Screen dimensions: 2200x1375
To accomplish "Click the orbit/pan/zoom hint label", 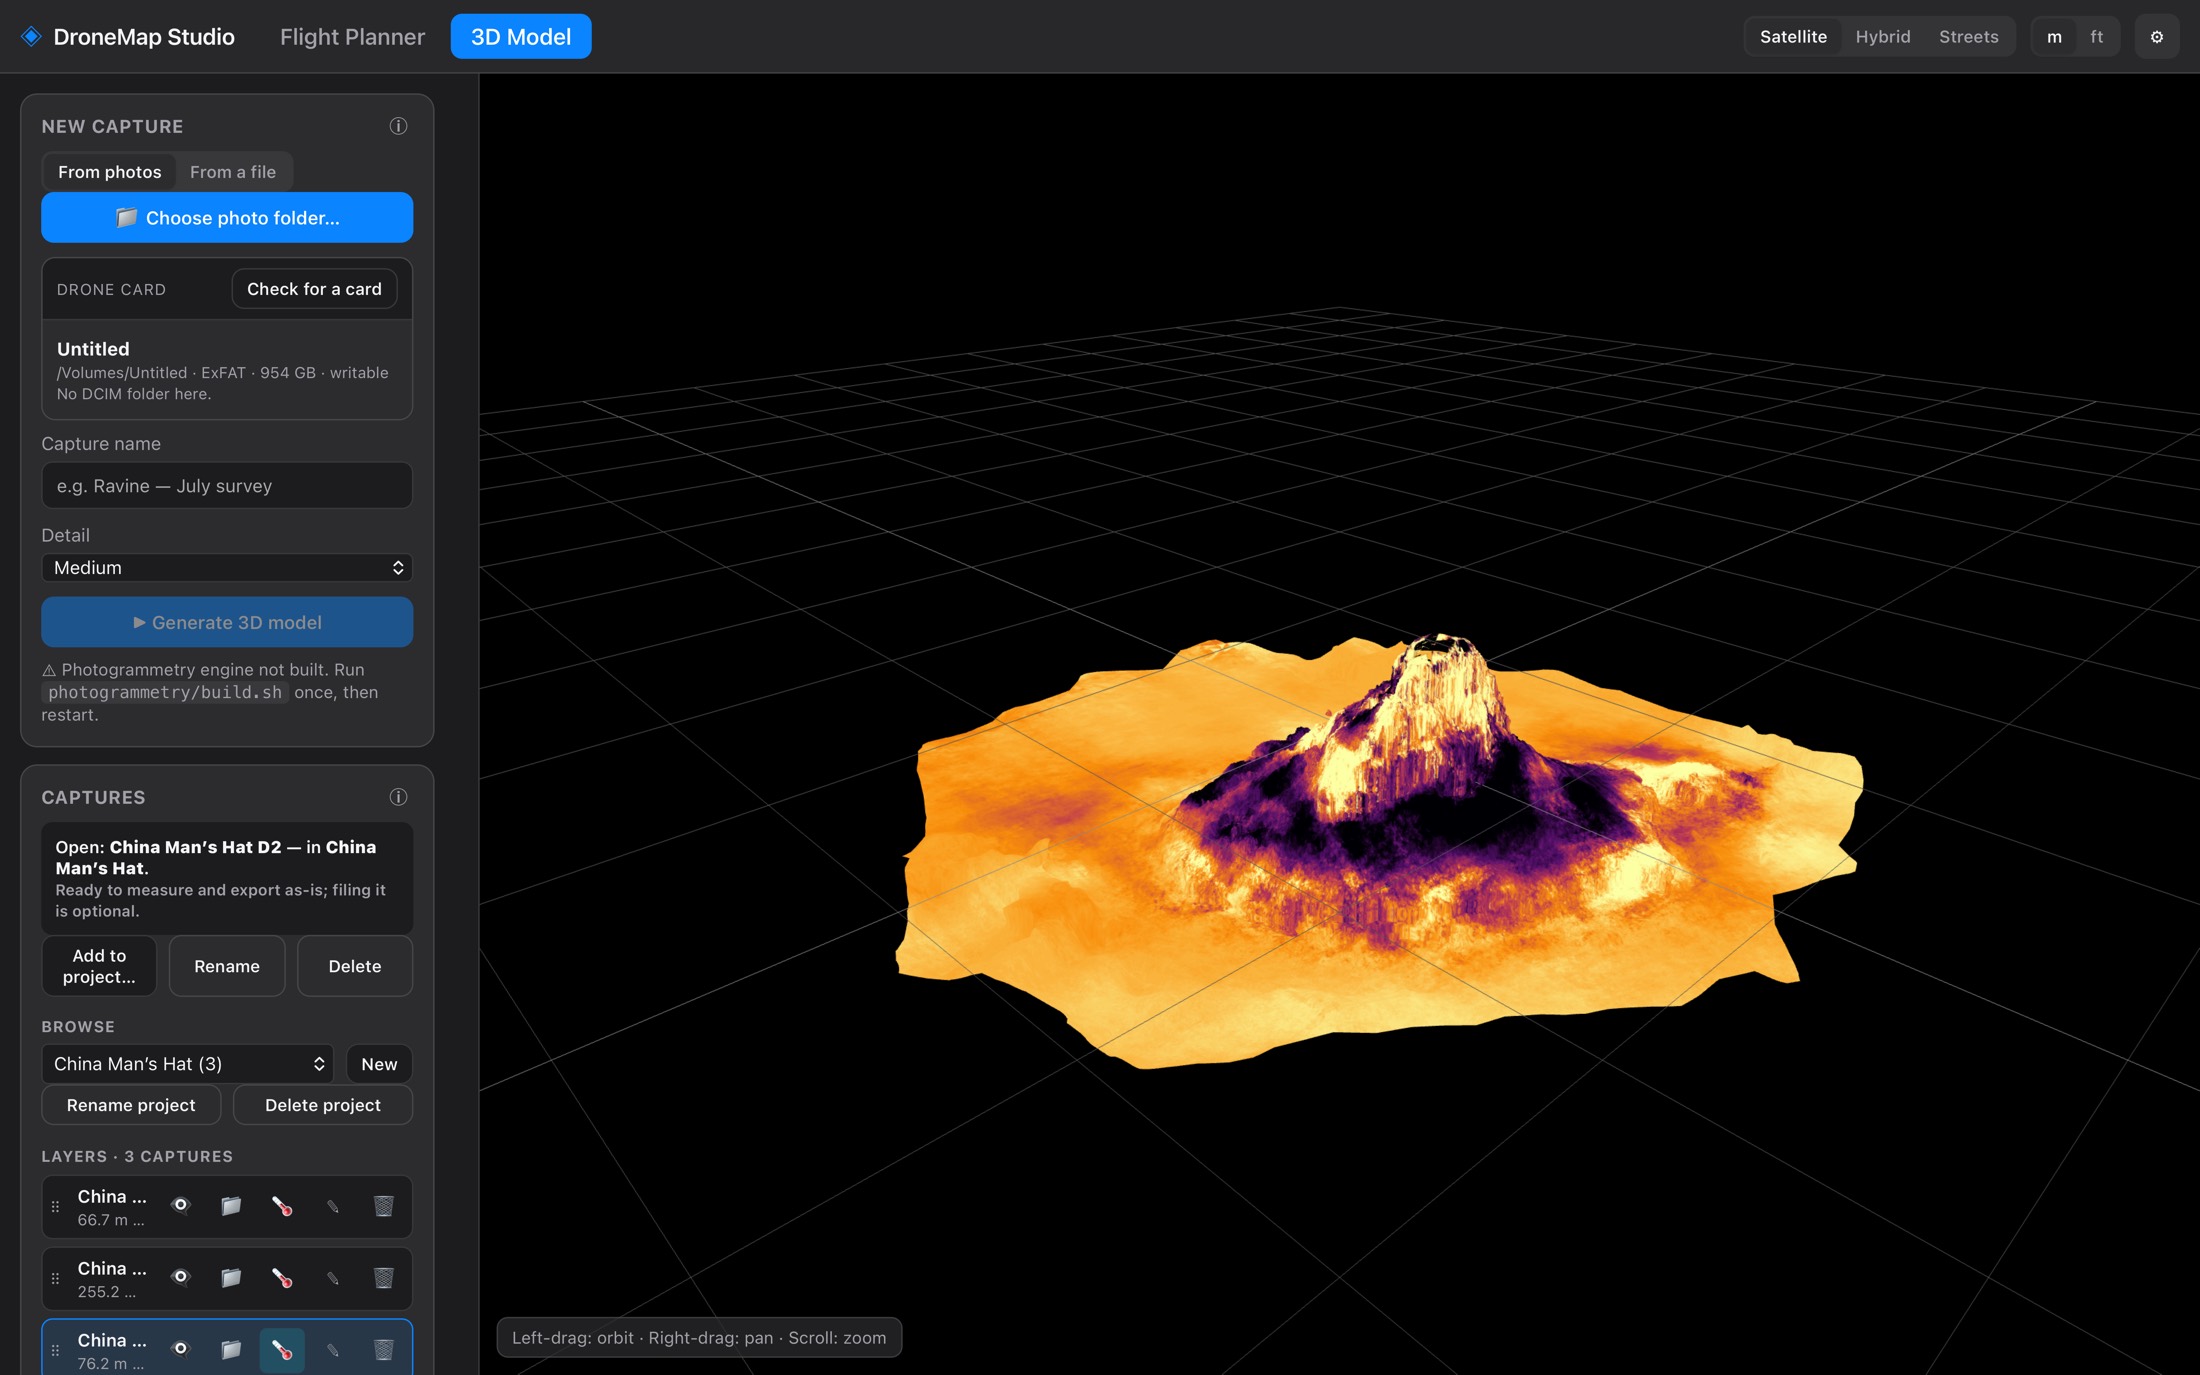I will click(x=699, y=1338).
